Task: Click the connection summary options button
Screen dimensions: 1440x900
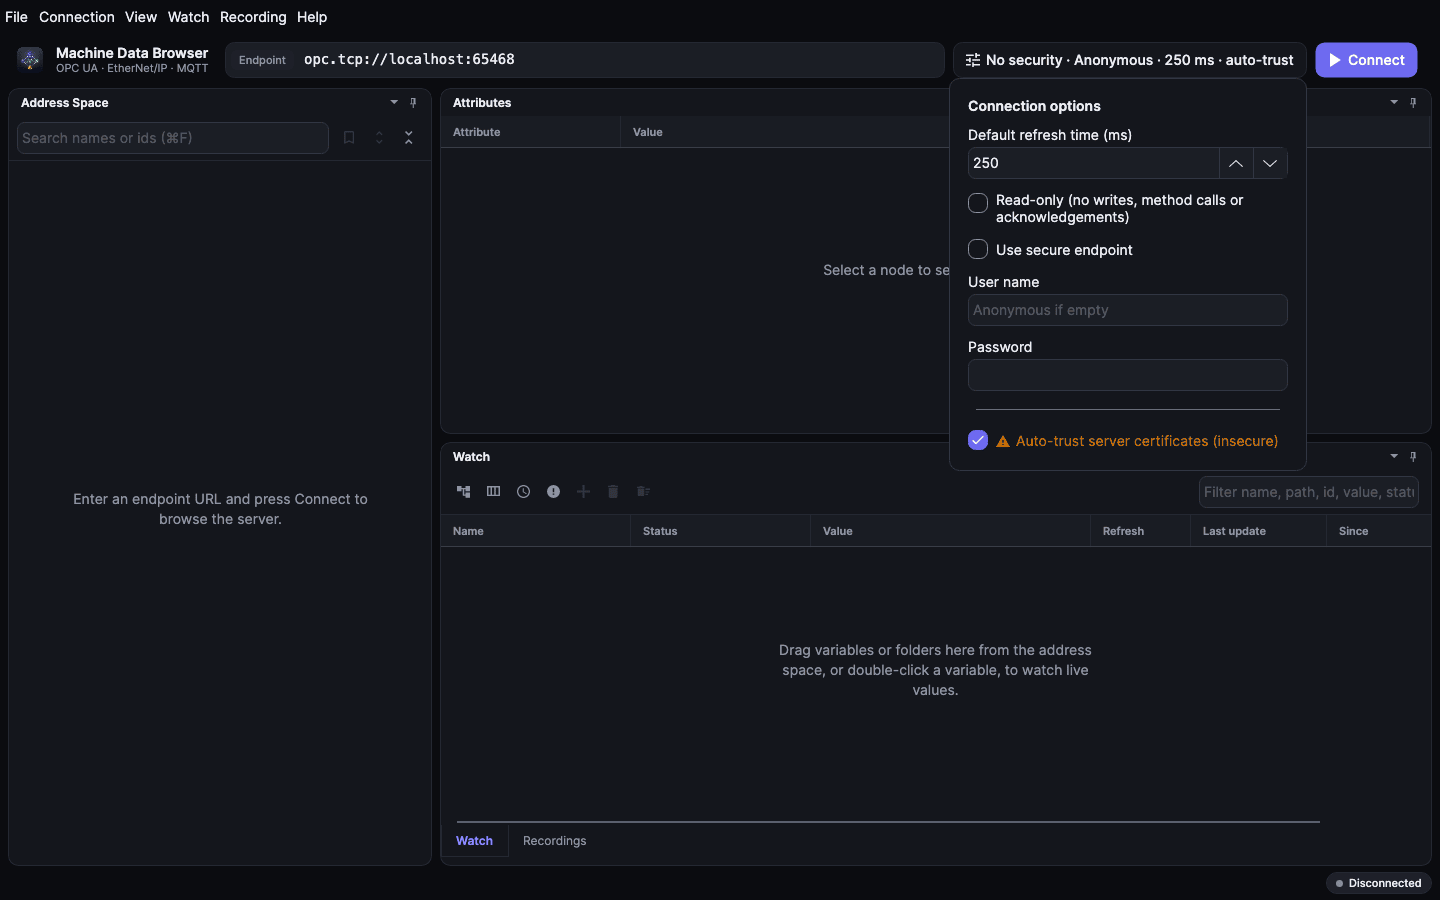Action: pos(1130,60)
